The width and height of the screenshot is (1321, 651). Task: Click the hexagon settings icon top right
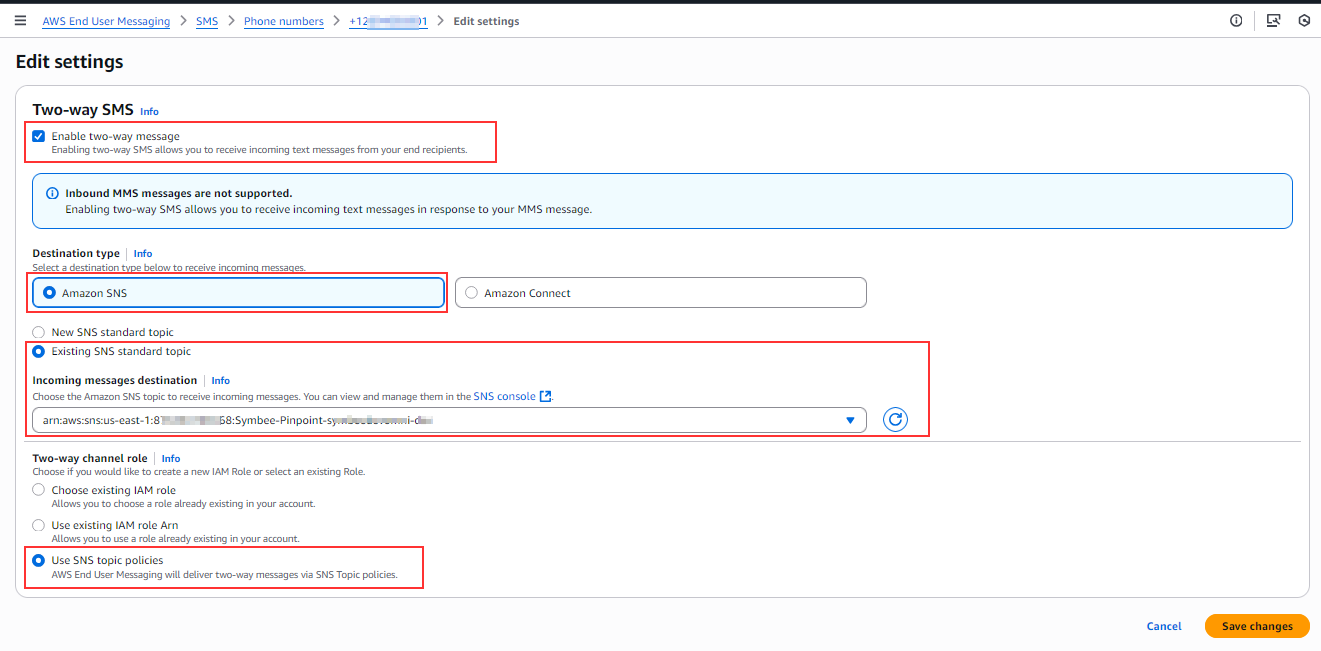[x=1304, y=21]
